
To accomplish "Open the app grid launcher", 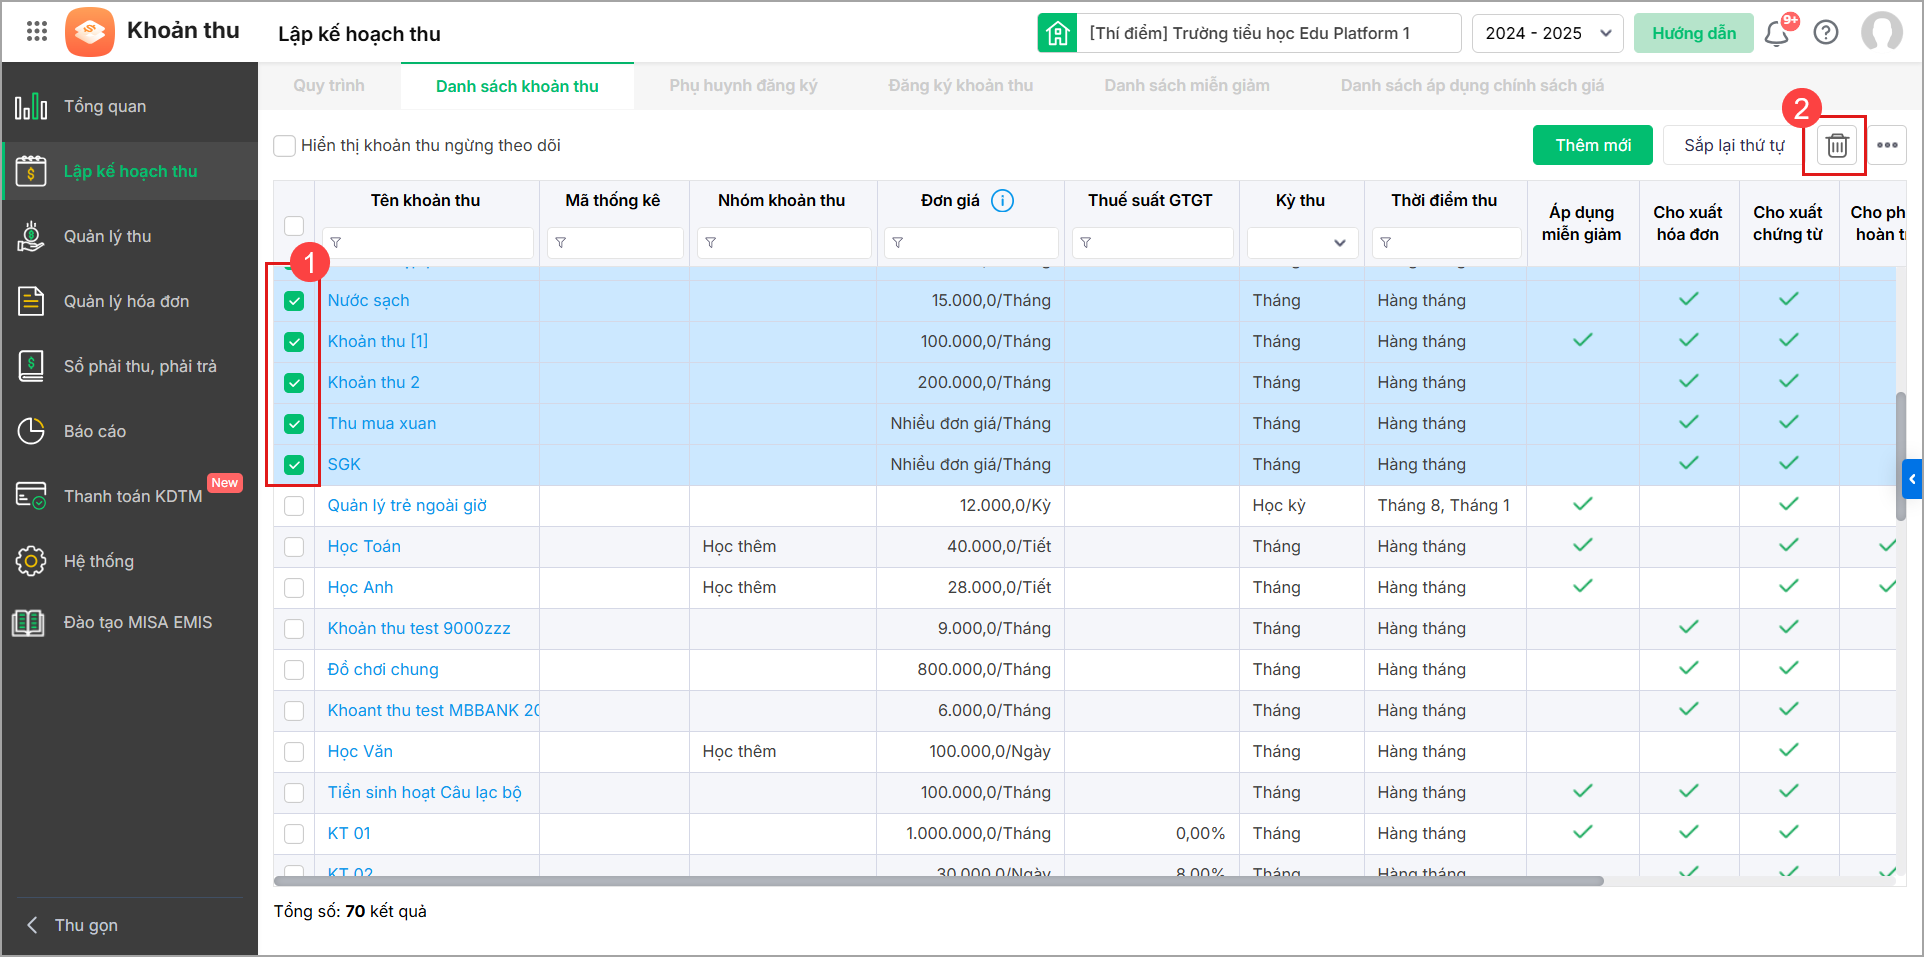I will pyautogui.click(x=37, y=31).
